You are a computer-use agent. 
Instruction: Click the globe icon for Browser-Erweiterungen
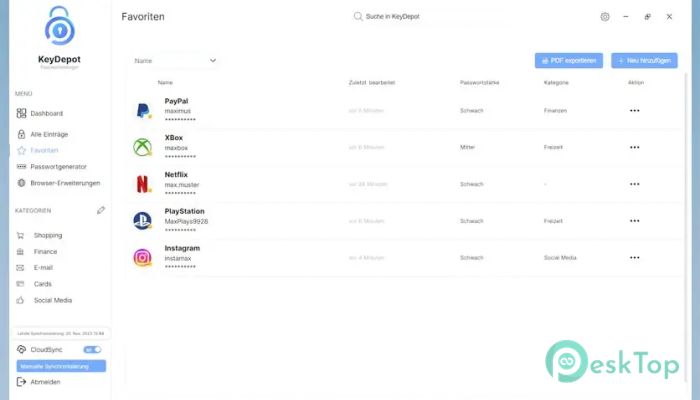tap(21, 183)
